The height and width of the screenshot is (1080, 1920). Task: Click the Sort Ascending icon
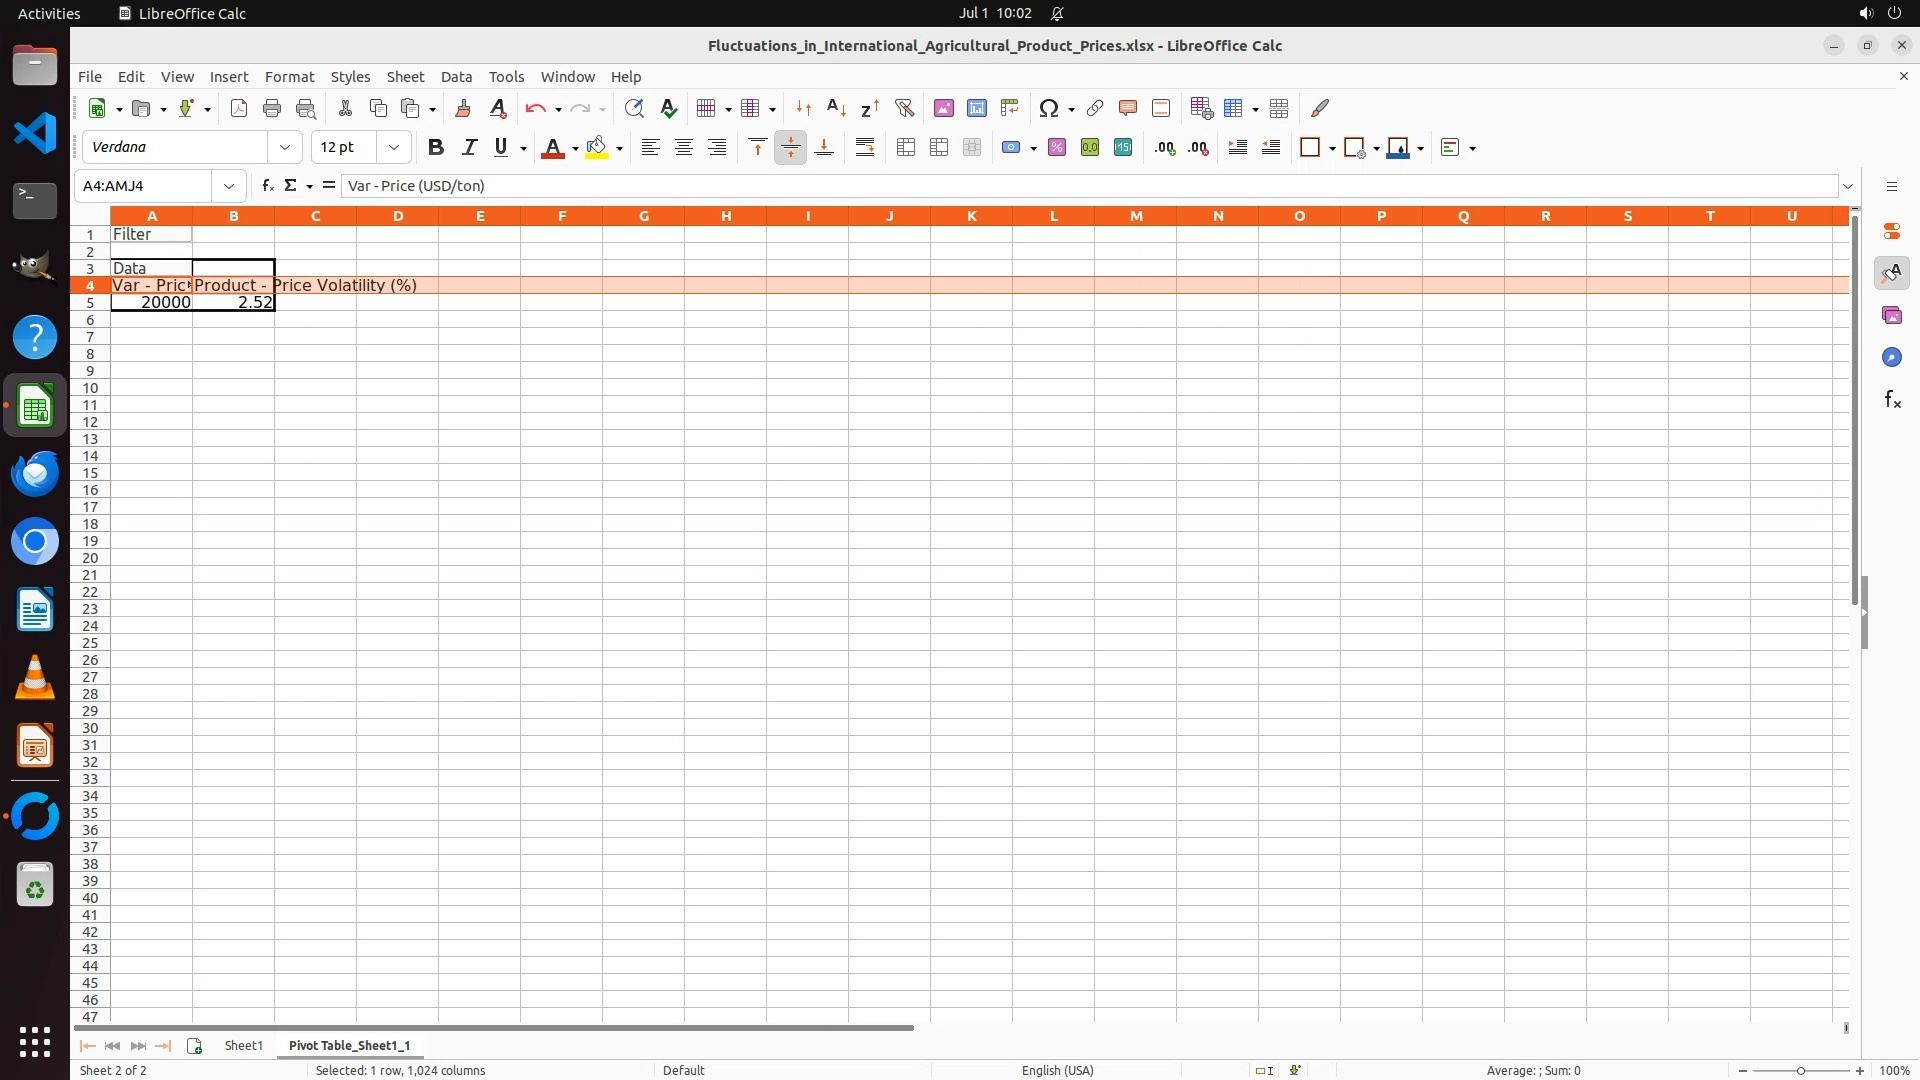837,108
